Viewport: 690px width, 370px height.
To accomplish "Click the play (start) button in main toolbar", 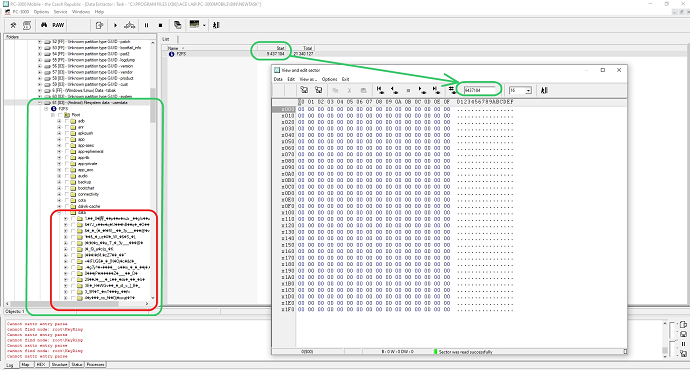I will click(115, 25).
